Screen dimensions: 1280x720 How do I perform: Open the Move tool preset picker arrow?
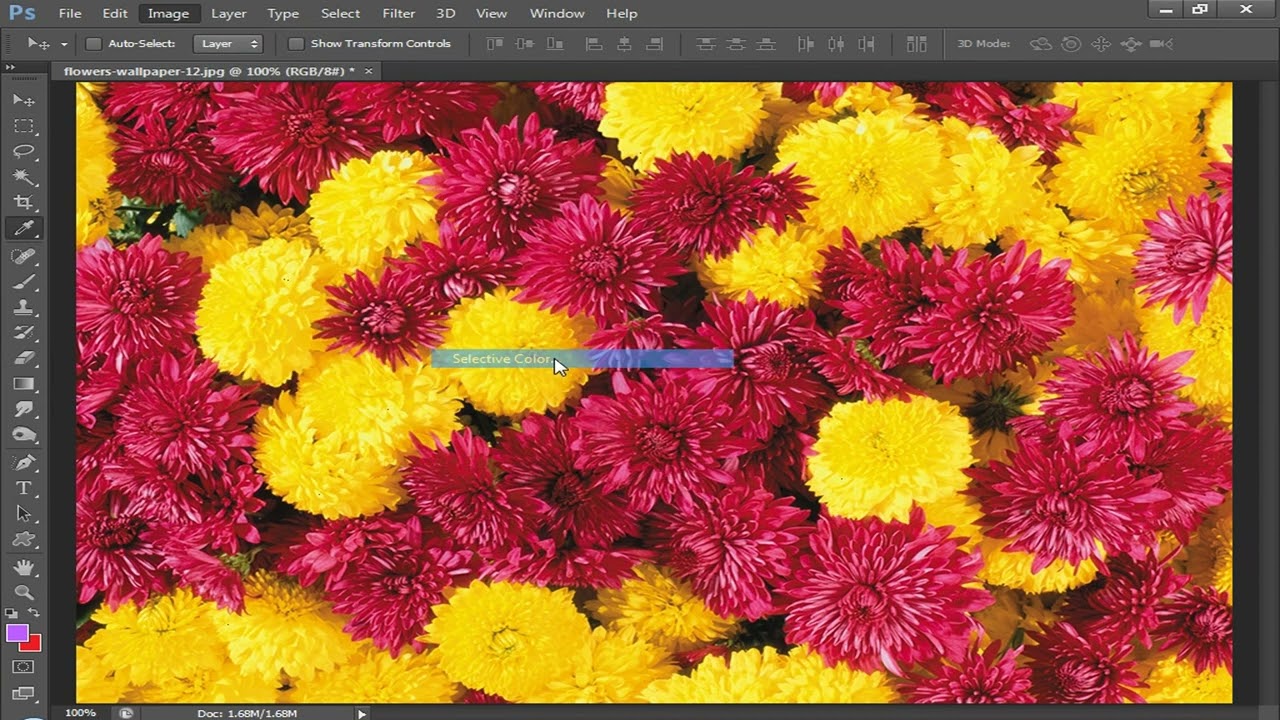pyautogui.click(x=64, y=44)
